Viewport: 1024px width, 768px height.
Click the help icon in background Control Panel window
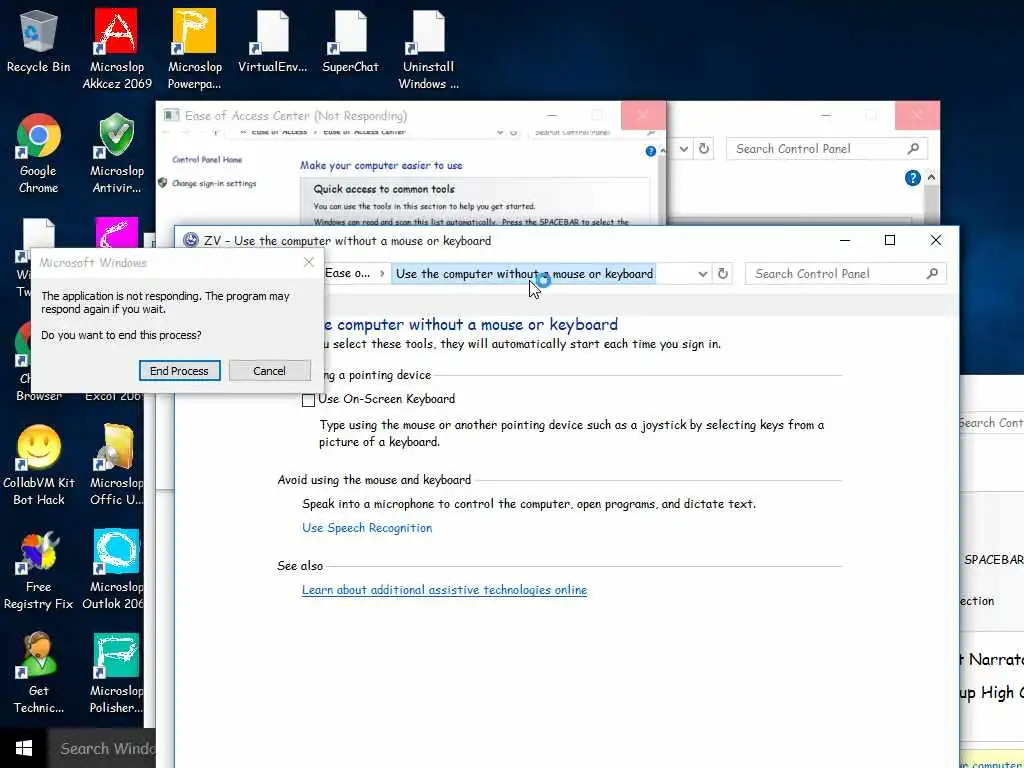tap(912, 178)
